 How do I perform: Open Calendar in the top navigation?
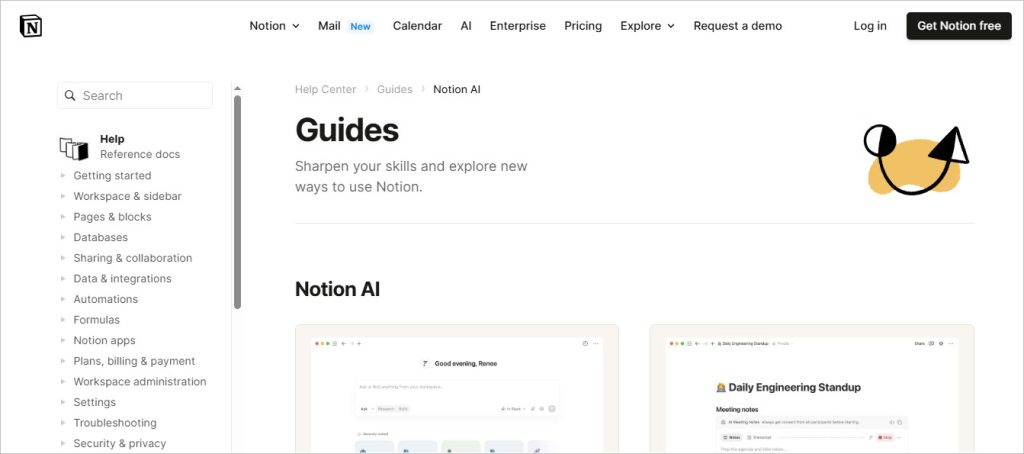pyautogui.click(x=417, y=26)
